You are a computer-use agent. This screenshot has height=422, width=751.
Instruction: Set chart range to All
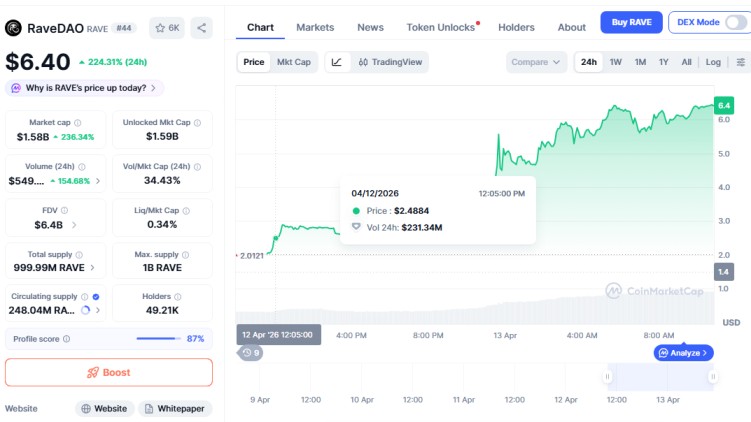tap(686, 62)
